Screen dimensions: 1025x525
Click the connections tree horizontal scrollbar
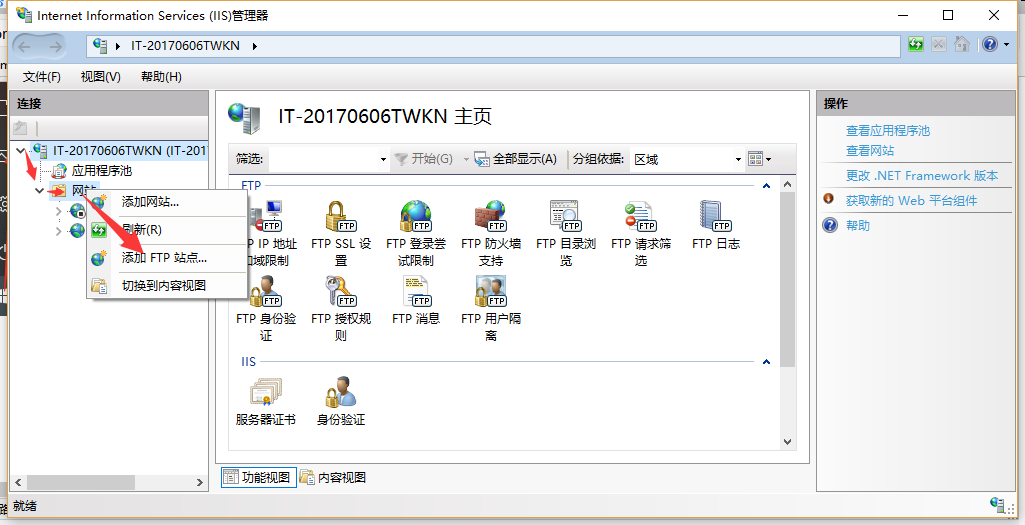(80, 483)
